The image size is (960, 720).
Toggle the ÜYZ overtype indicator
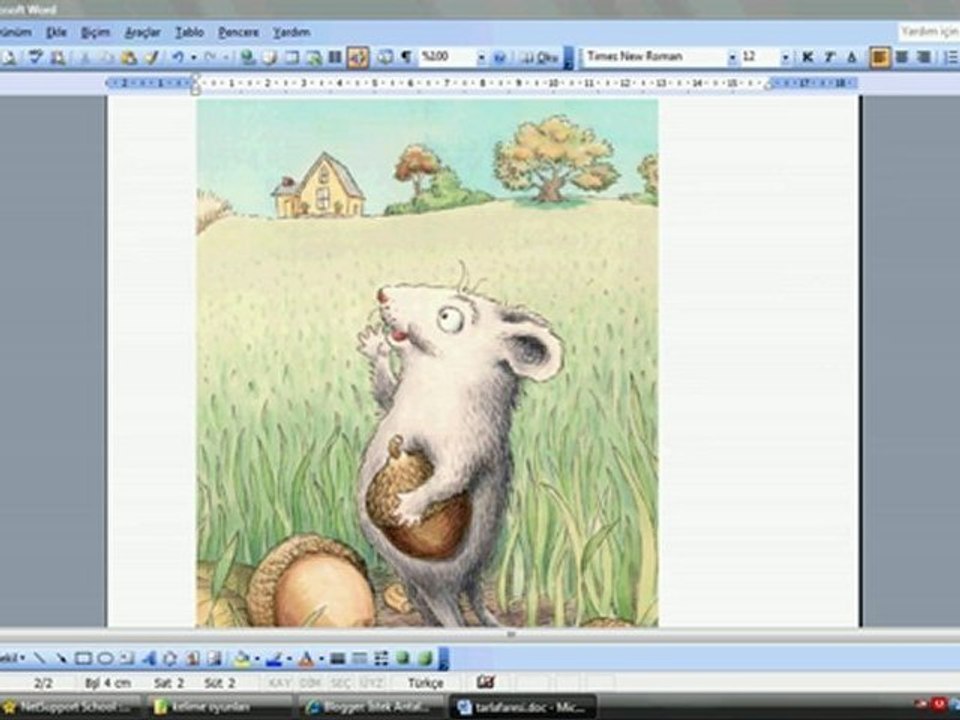[372, 683]
